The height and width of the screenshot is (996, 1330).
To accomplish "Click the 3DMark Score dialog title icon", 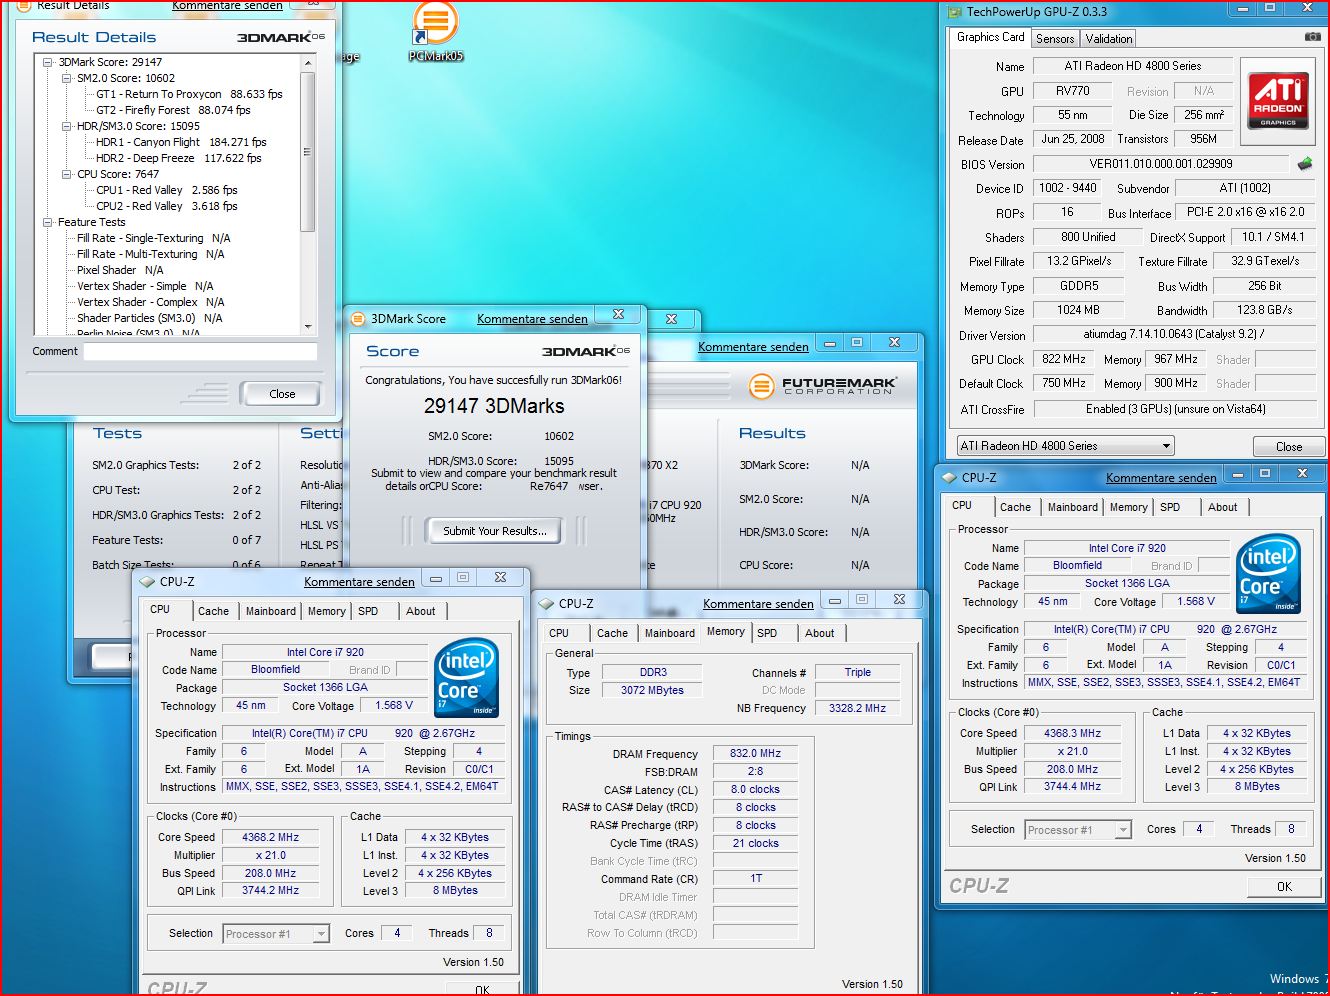I will tap(358, 319).
